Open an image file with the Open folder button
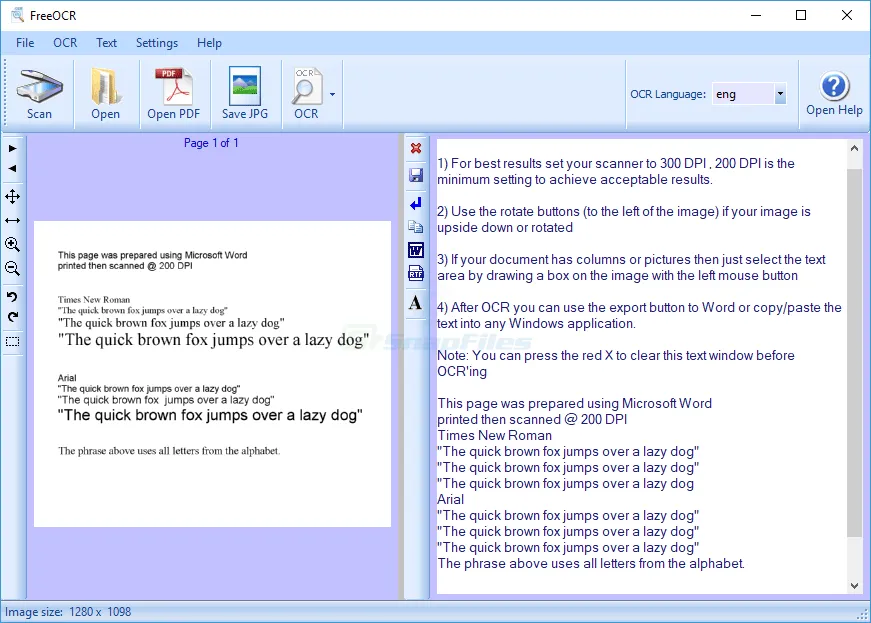Image resolution: width=871 pixels, height=623 pixels. click(106, 94)
